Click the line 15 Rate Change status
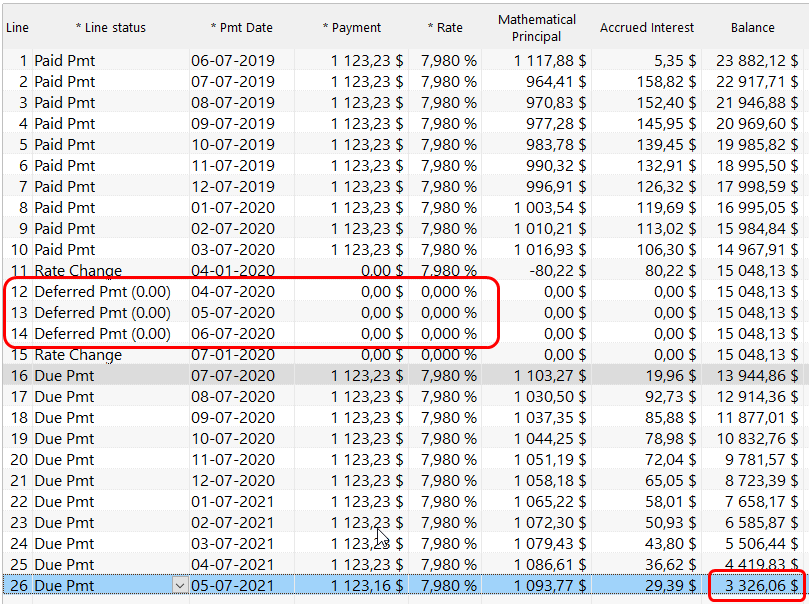 pyautogui.click(x=78, y=355)
